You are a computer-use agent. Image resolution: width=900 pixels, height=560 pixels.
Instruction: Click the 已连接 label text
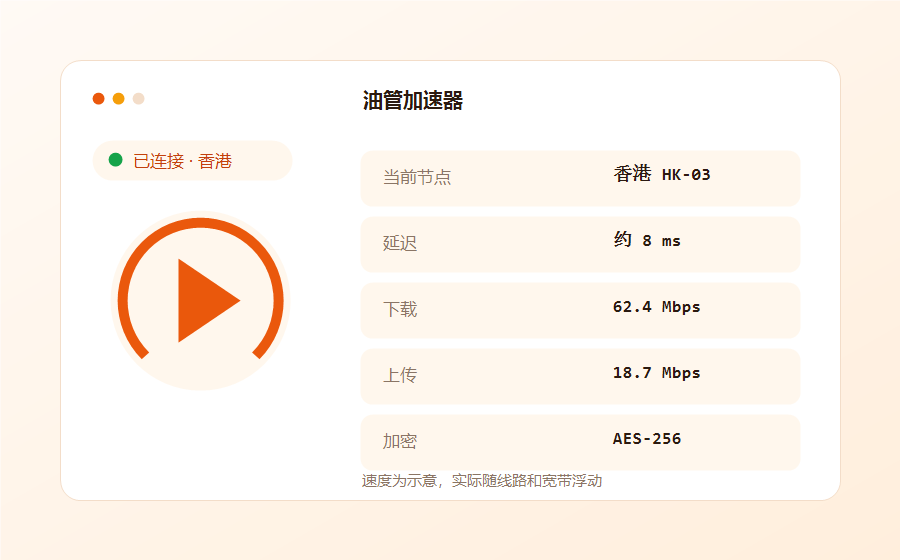pyautogui.click(x=158, y=161)
